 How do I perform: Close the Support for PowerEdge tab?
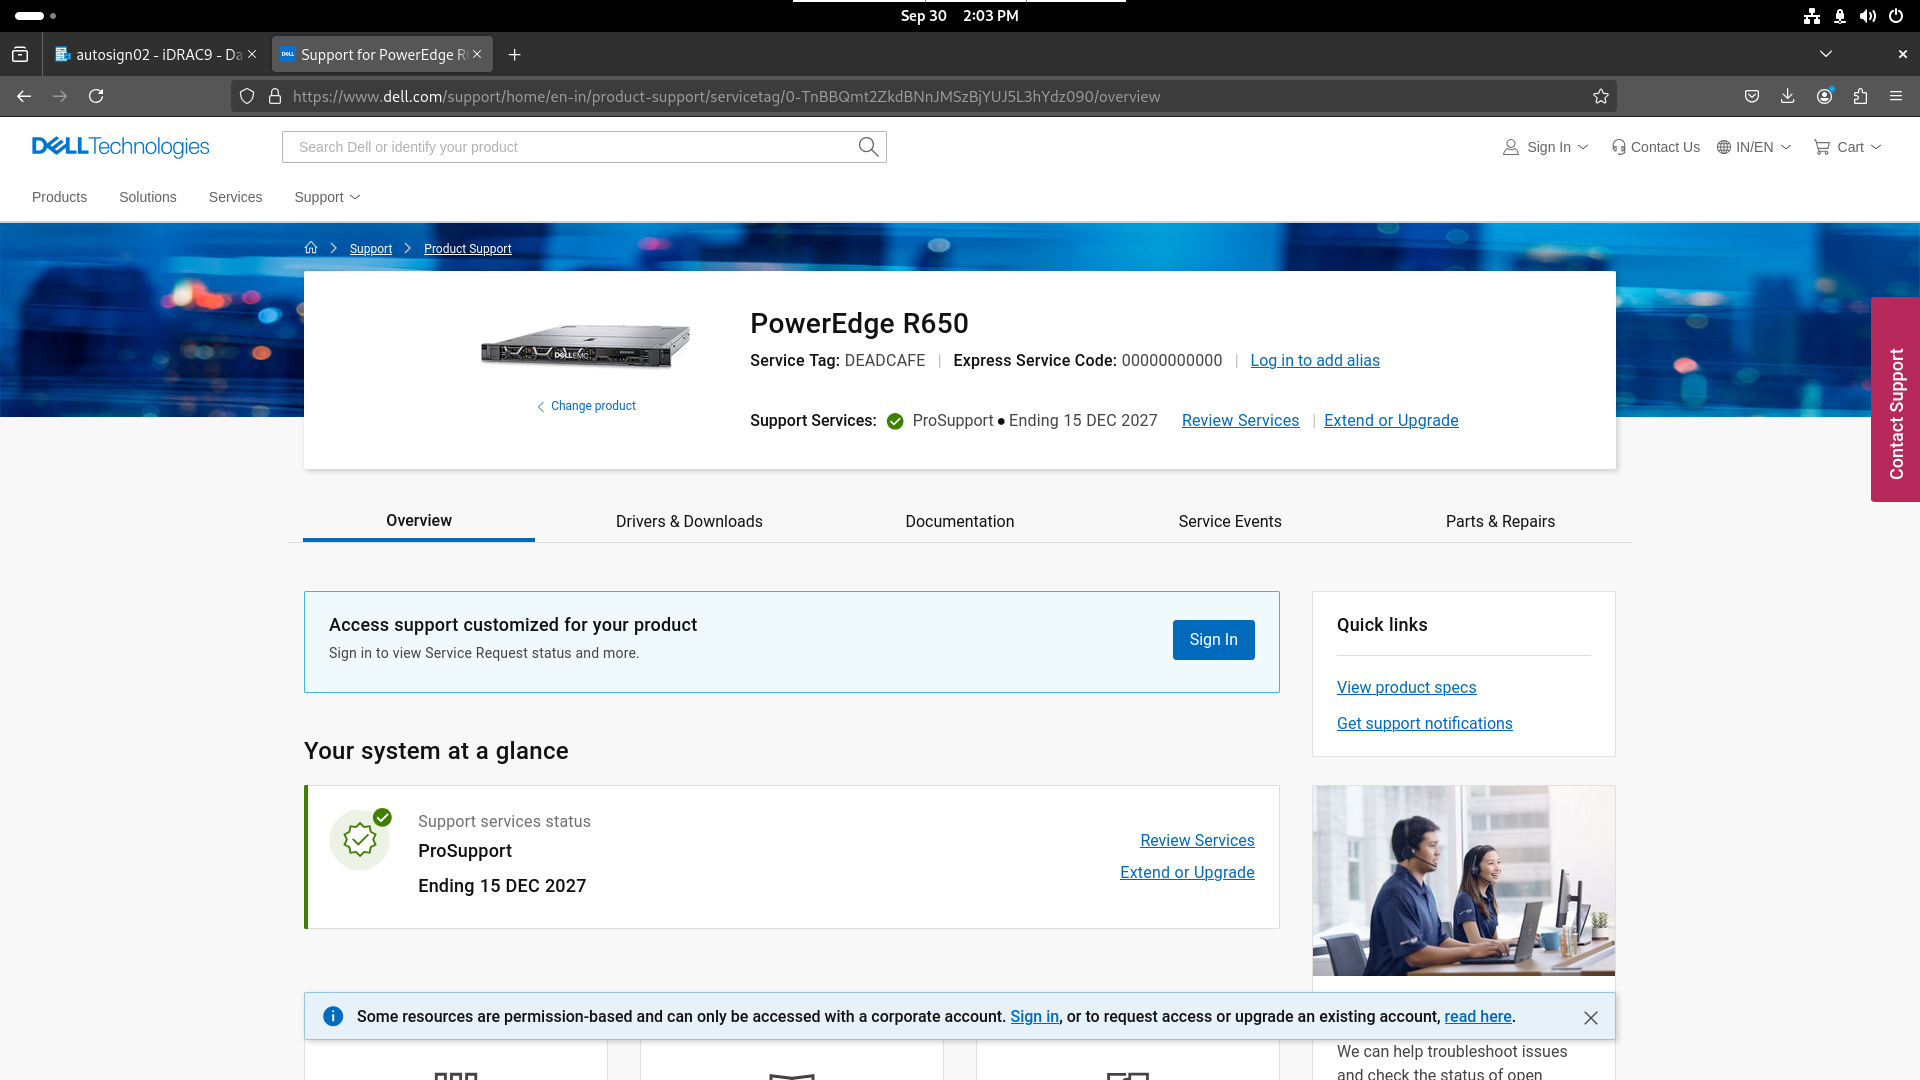[477, 54]
